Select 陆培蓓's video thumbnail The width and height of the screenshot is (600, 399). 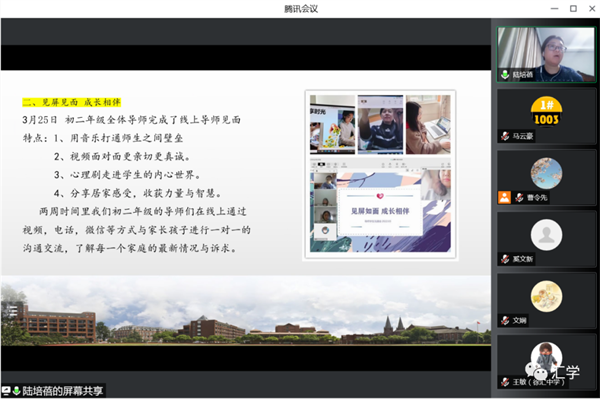[546, 54]
